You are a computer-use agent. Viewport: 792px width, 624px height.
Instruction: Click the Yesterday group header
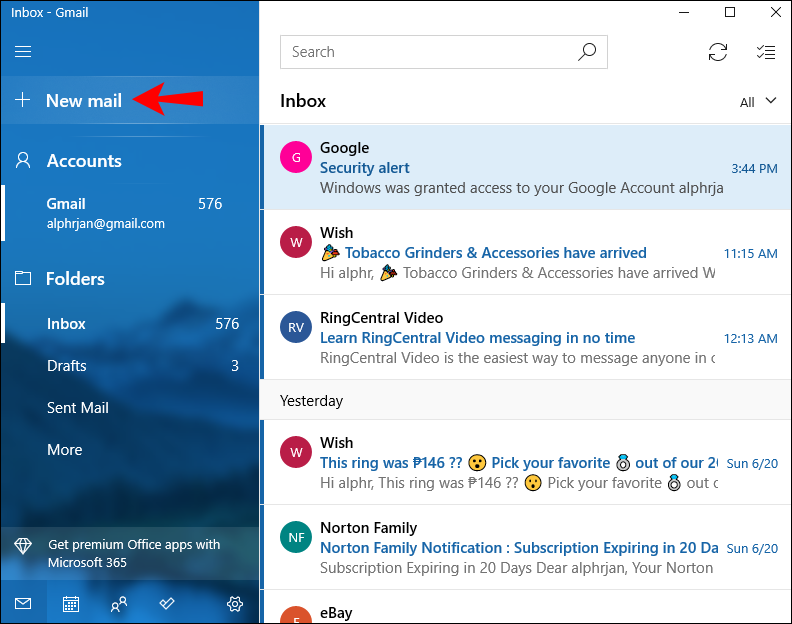[x=527, y=400]
